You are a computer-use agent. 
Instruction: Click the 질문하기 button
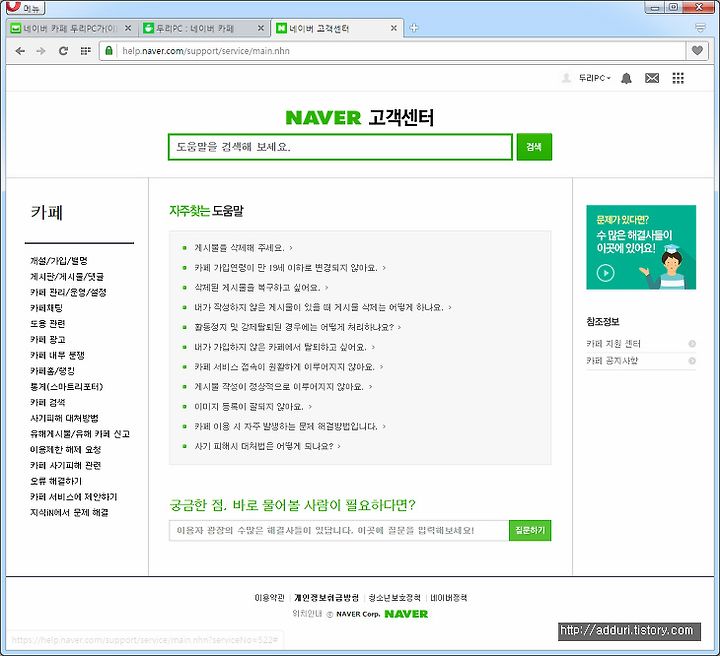[x=530, y=531]
